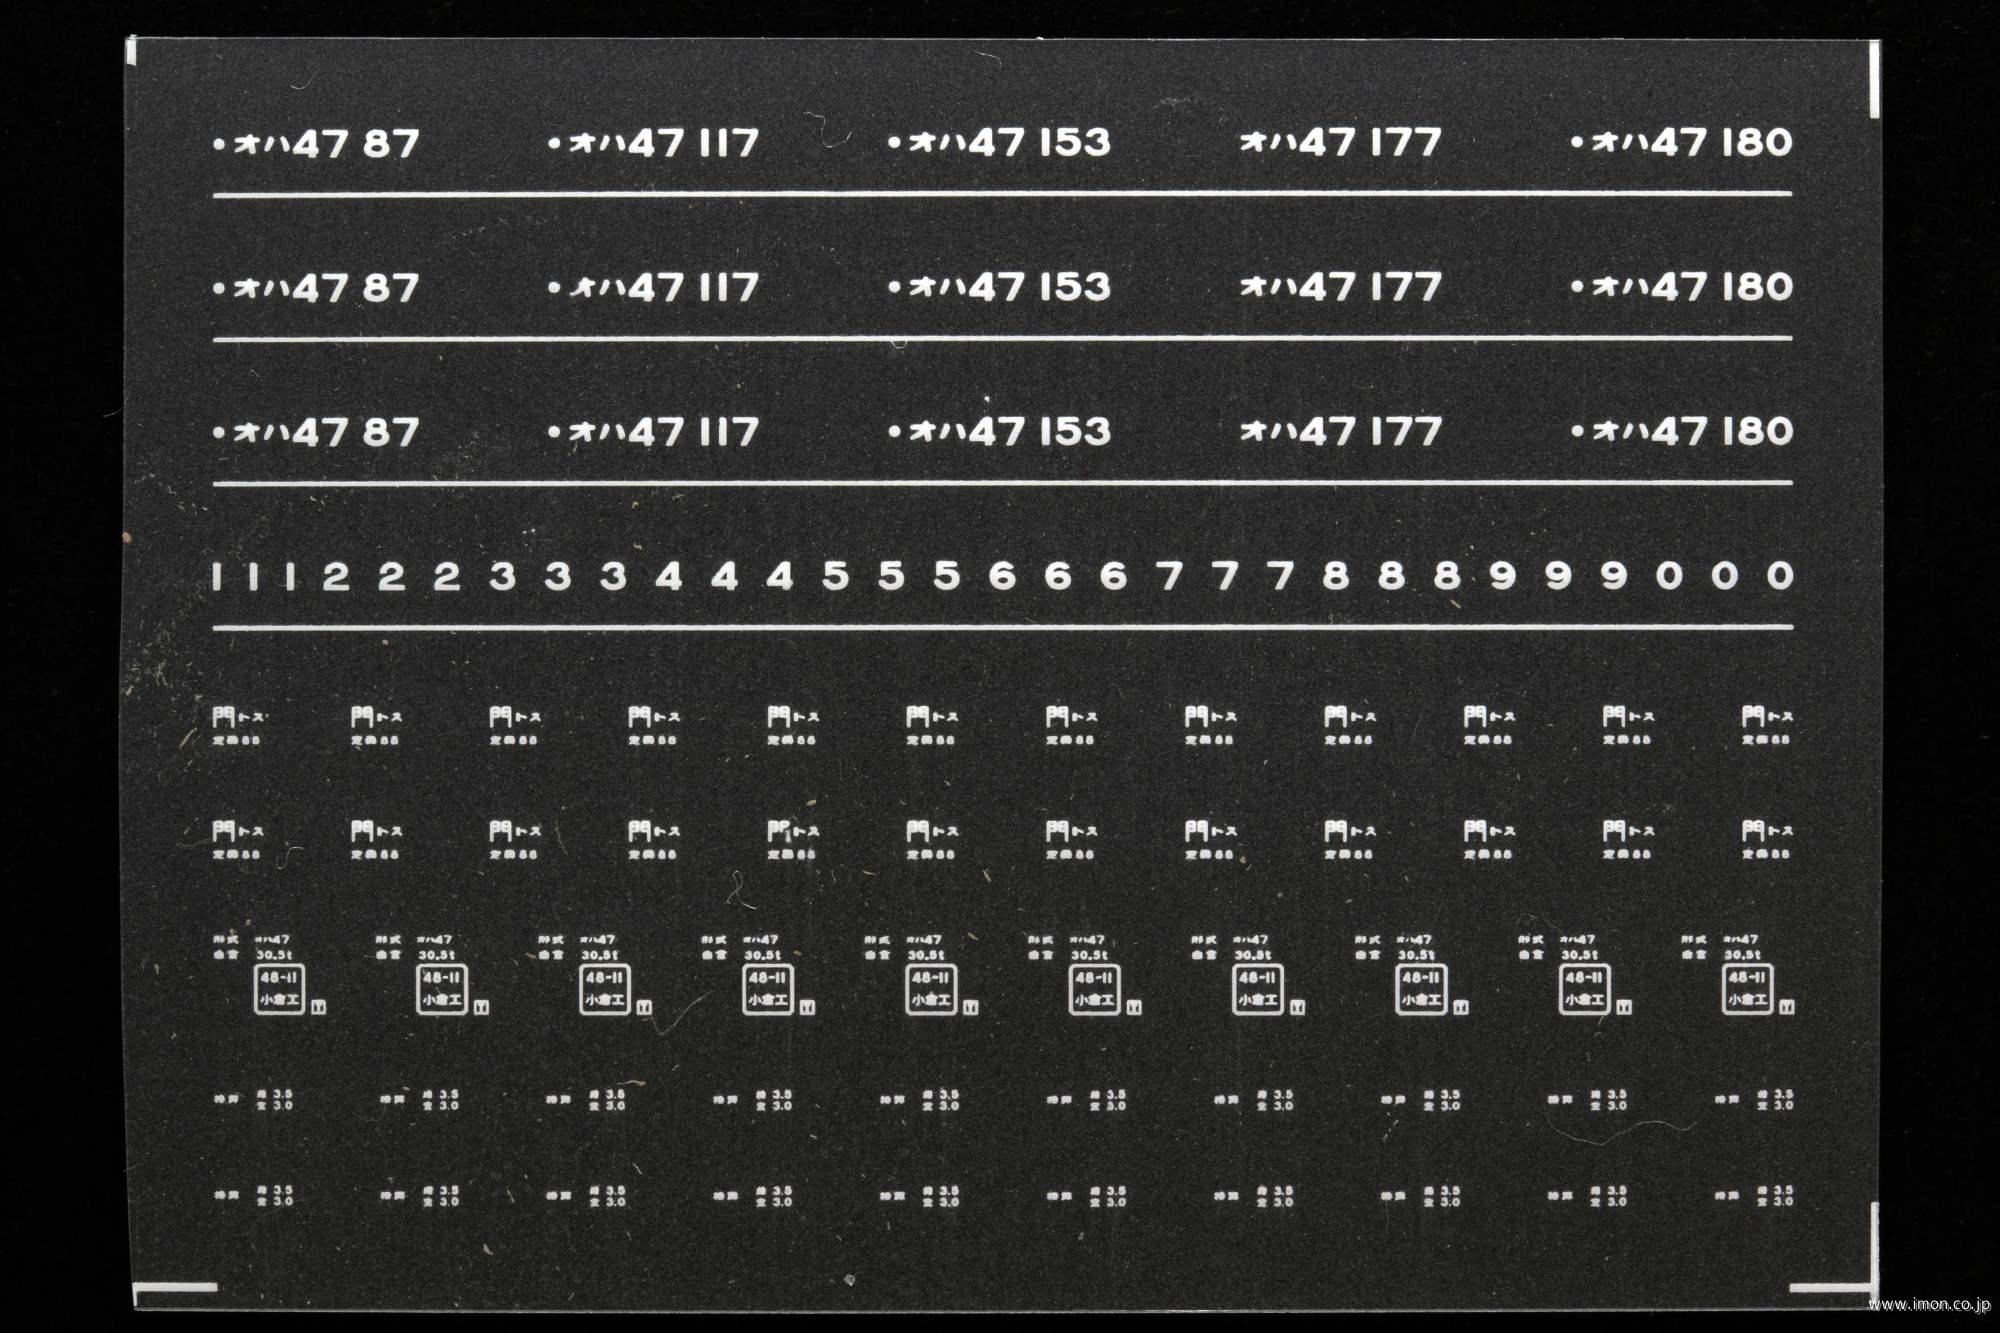
Task: Click top-row オハ47 180 label
Action: [x=1682, y=143]
